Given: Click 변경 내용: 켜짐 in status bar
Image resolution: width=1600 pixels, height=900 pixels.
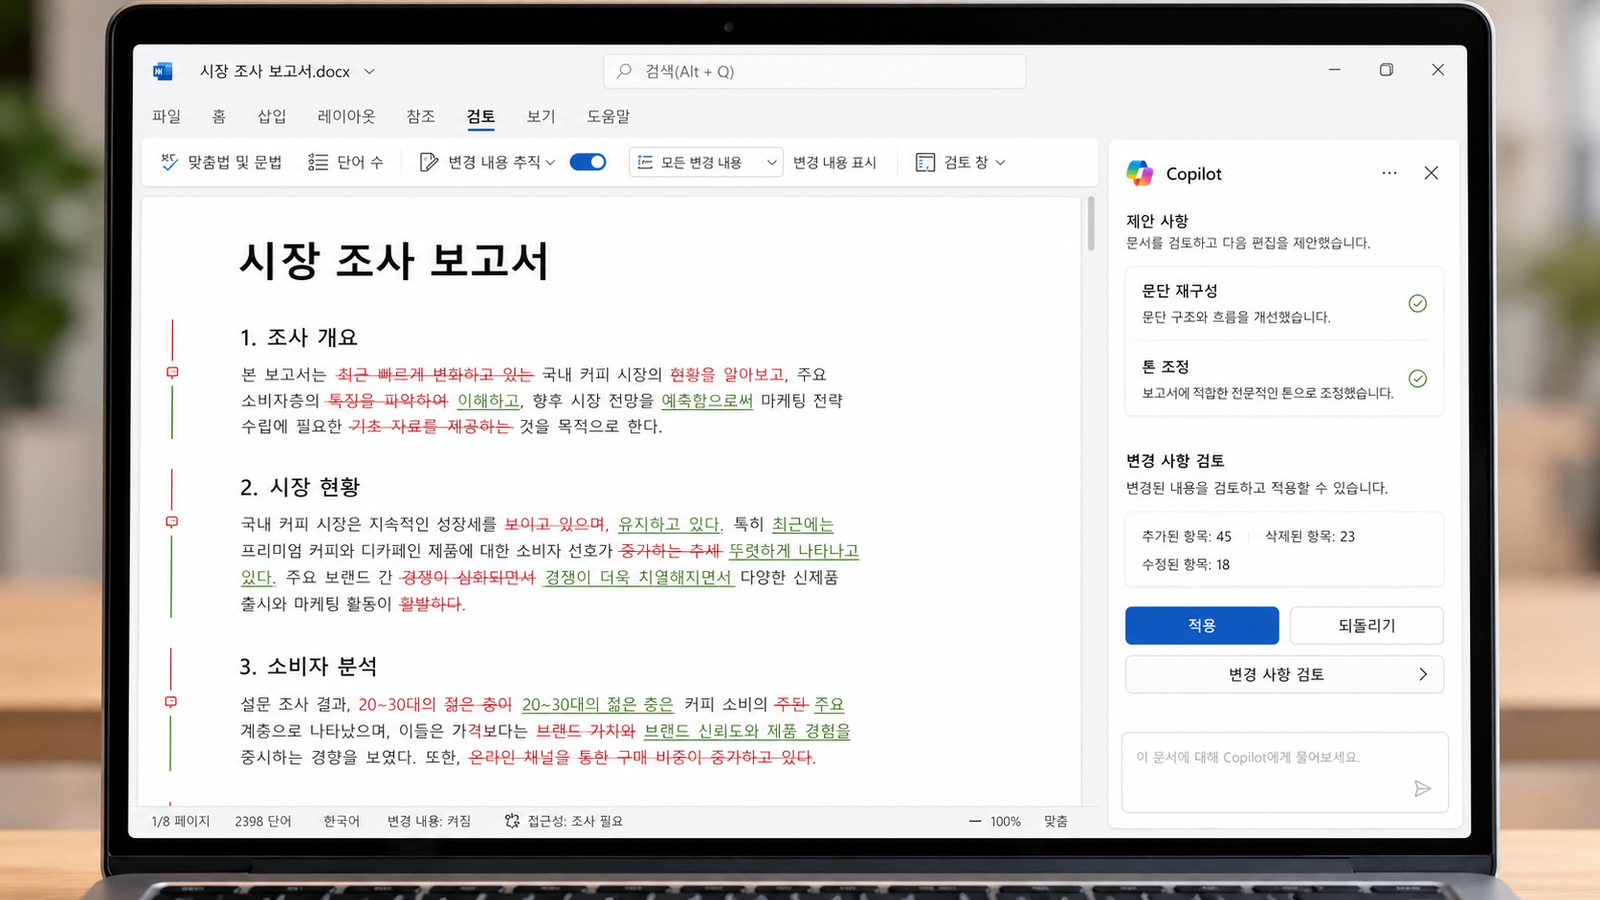Looking at the screenshot, I should [x=429, y=821].
